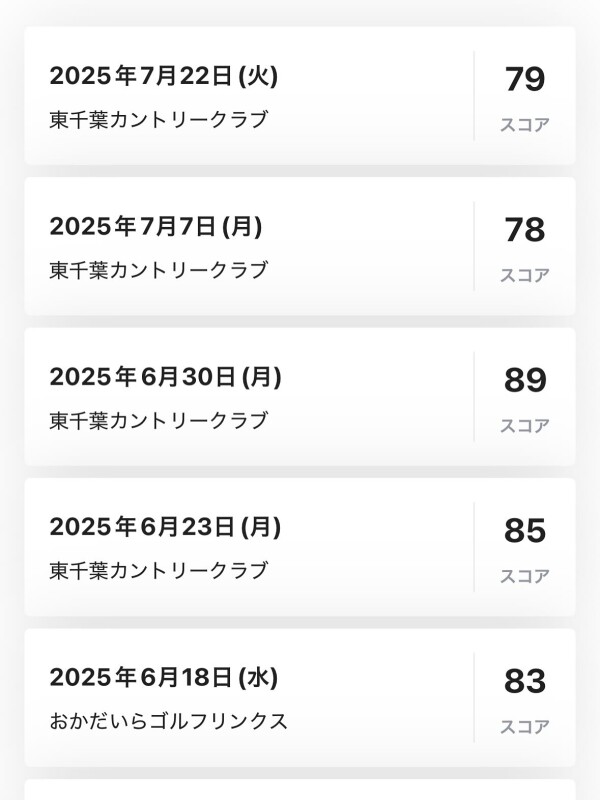This screenshot has width=600, height=800.
Task: Select the 2025年6月30日 (月) date heading
Action: tap(165, 377)
